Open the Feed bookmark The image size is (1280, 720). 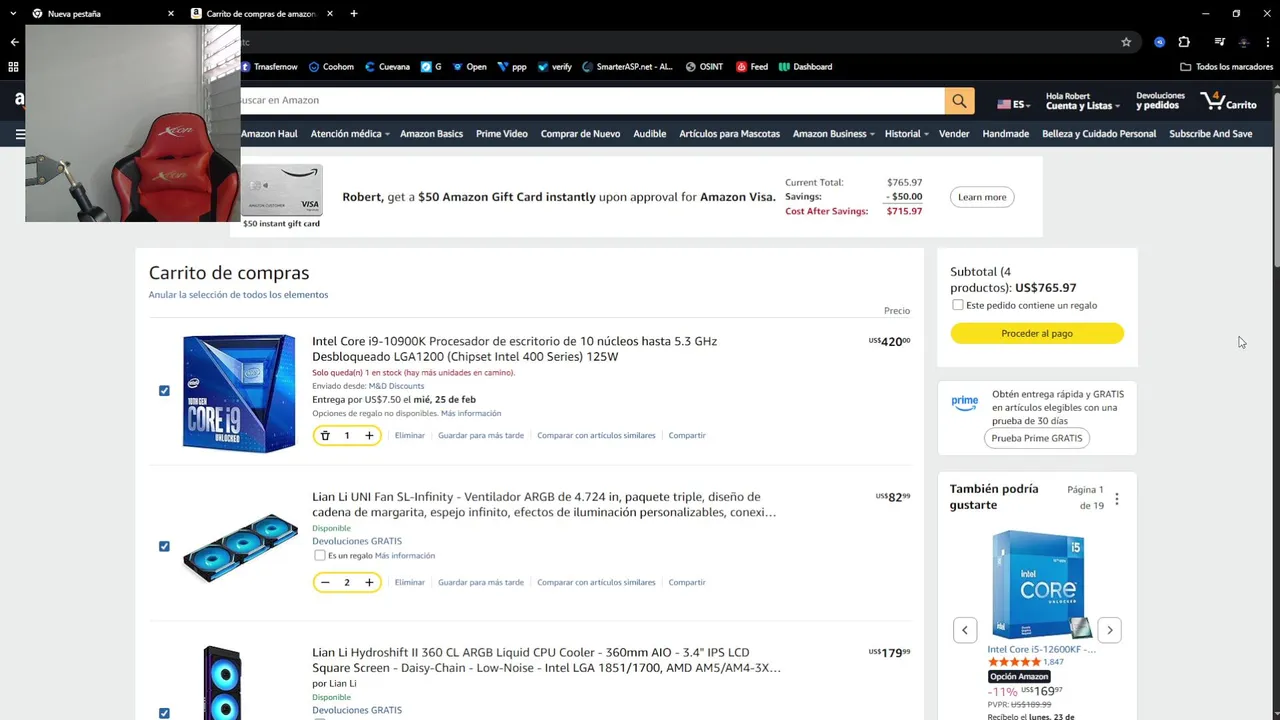(752, 67)
